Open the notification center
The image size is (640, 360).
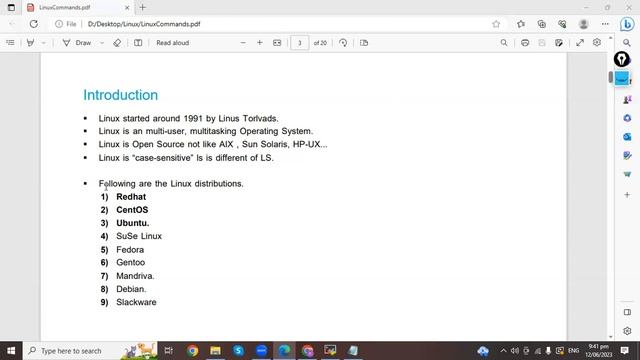[624, 351]
